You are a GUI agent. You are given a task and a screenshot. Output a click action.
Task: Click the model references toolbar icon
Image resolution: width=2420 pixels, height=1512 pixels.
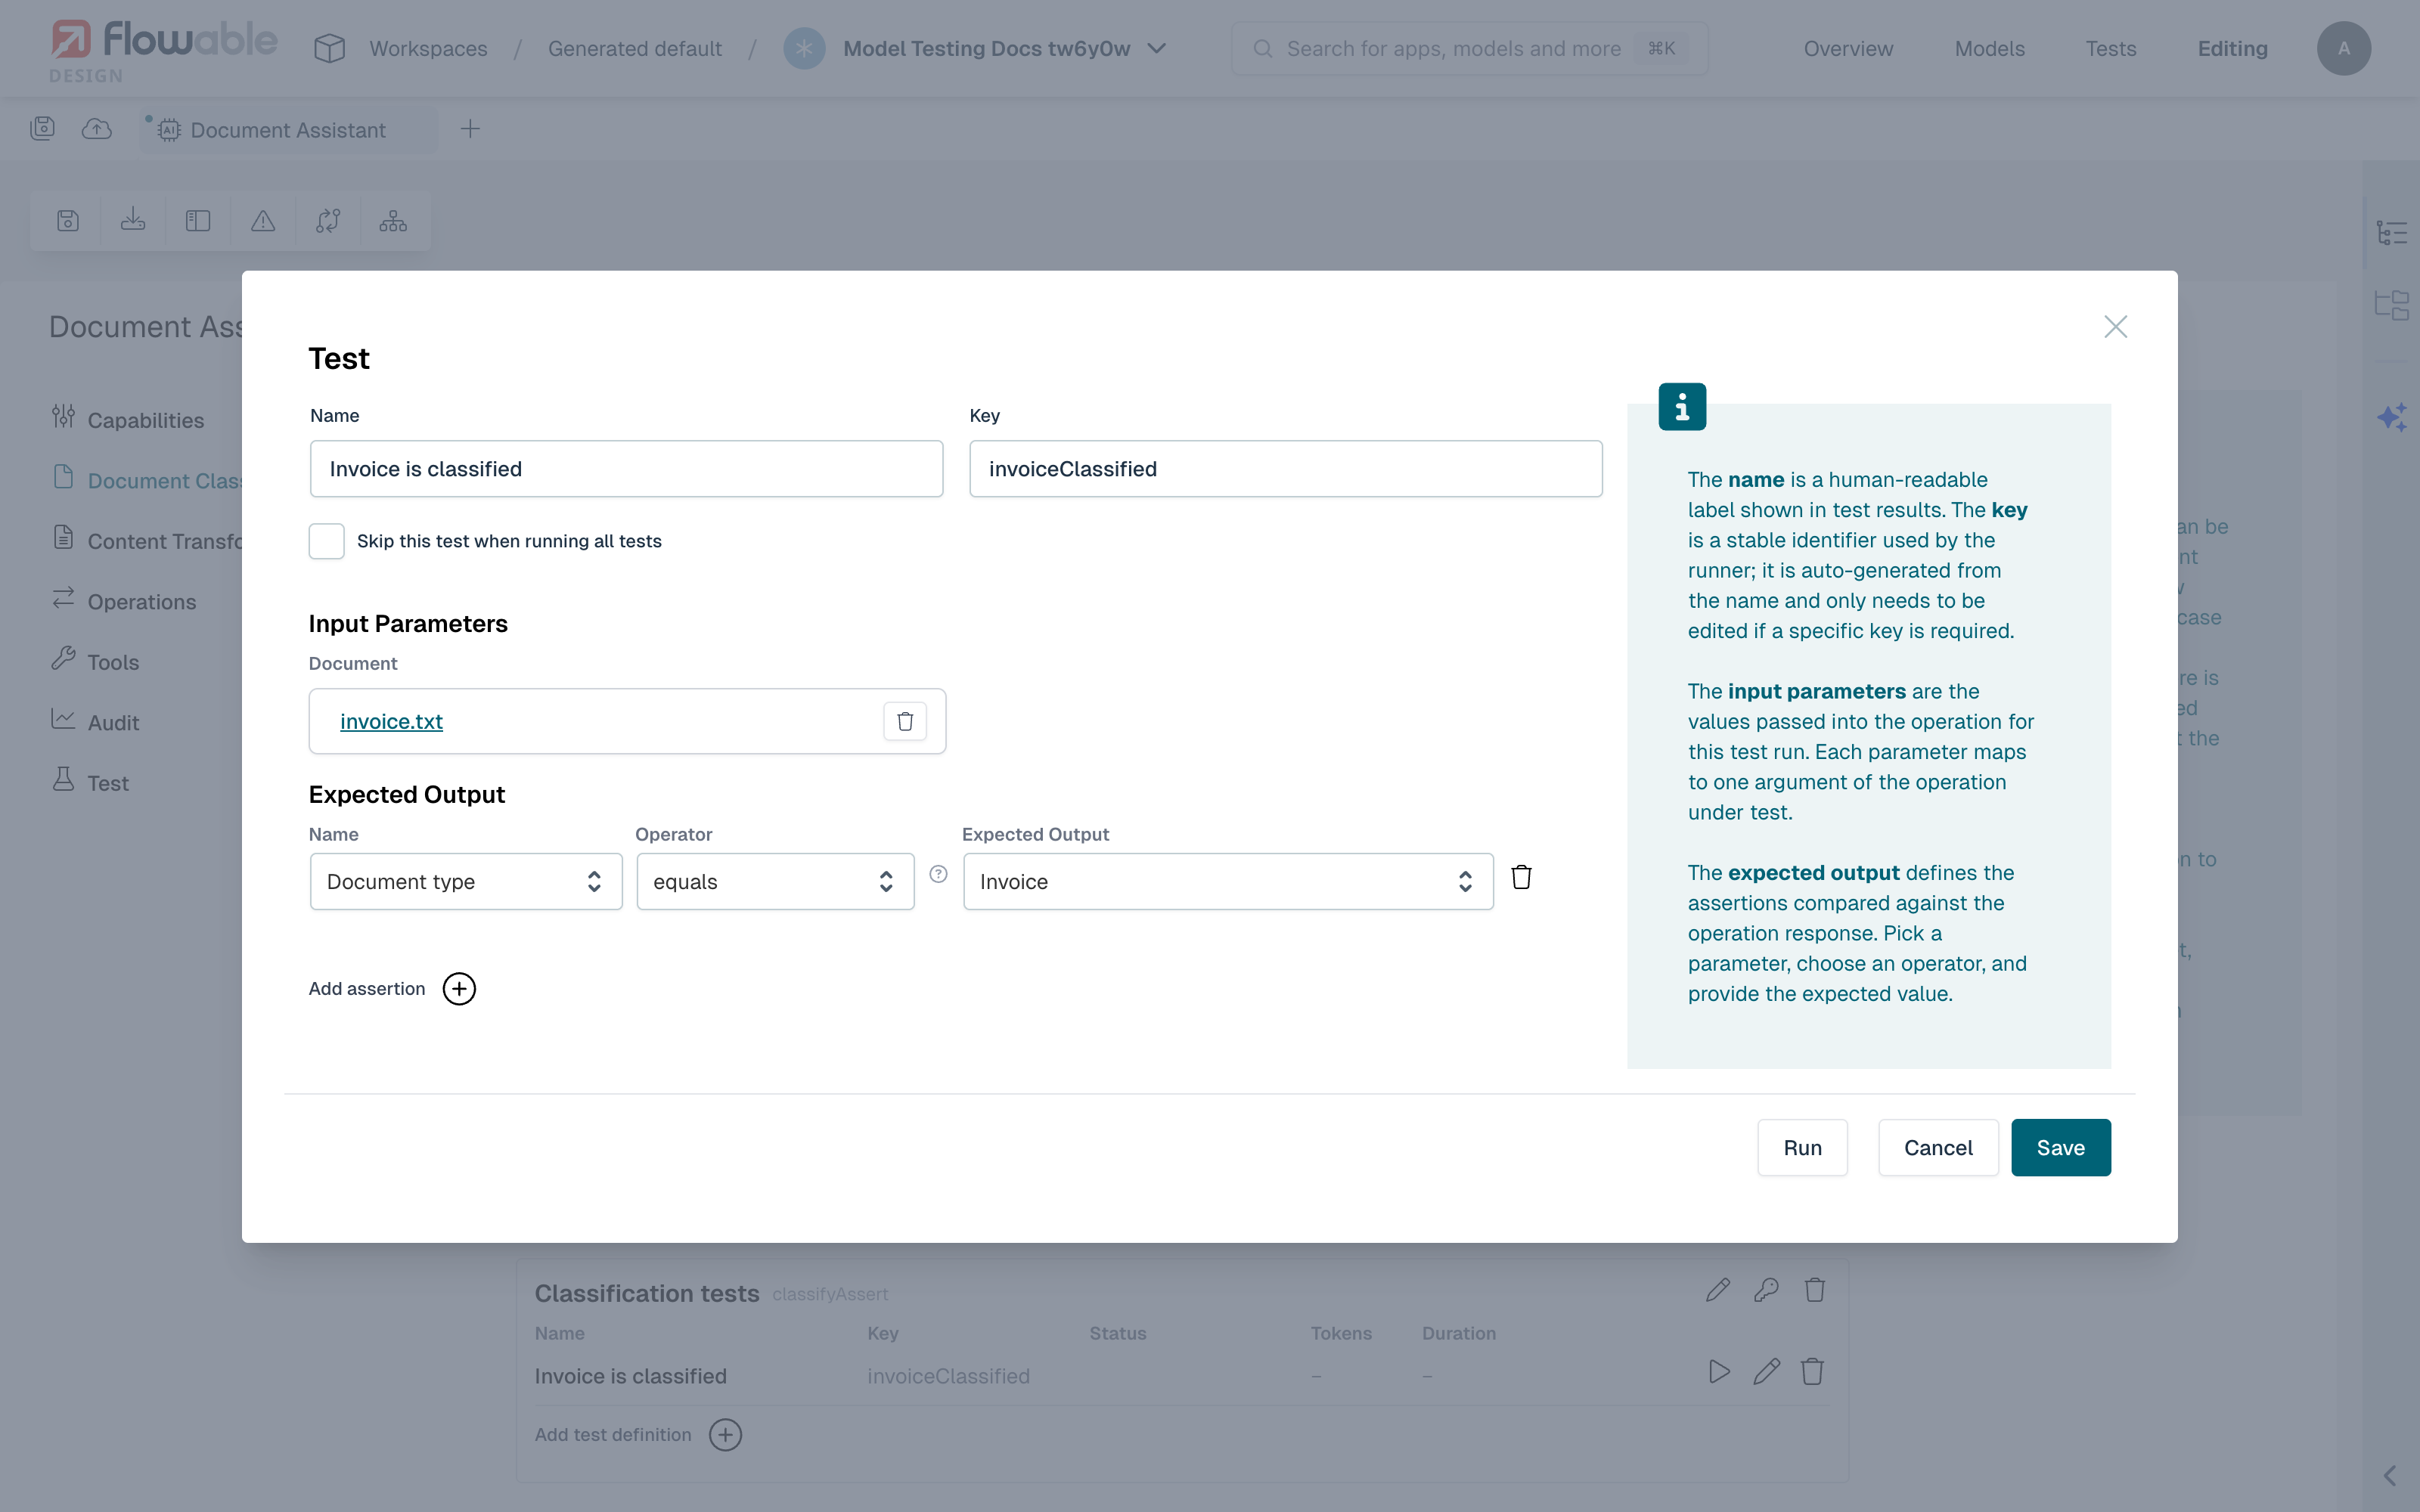point(328,221)
